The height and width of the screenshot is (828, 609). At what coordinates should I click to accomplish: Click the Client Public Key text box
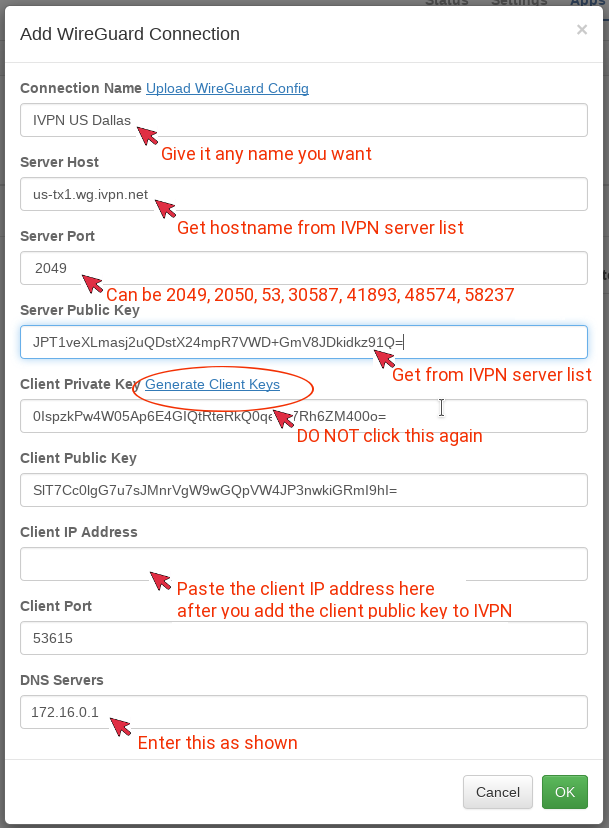[303, 490]
